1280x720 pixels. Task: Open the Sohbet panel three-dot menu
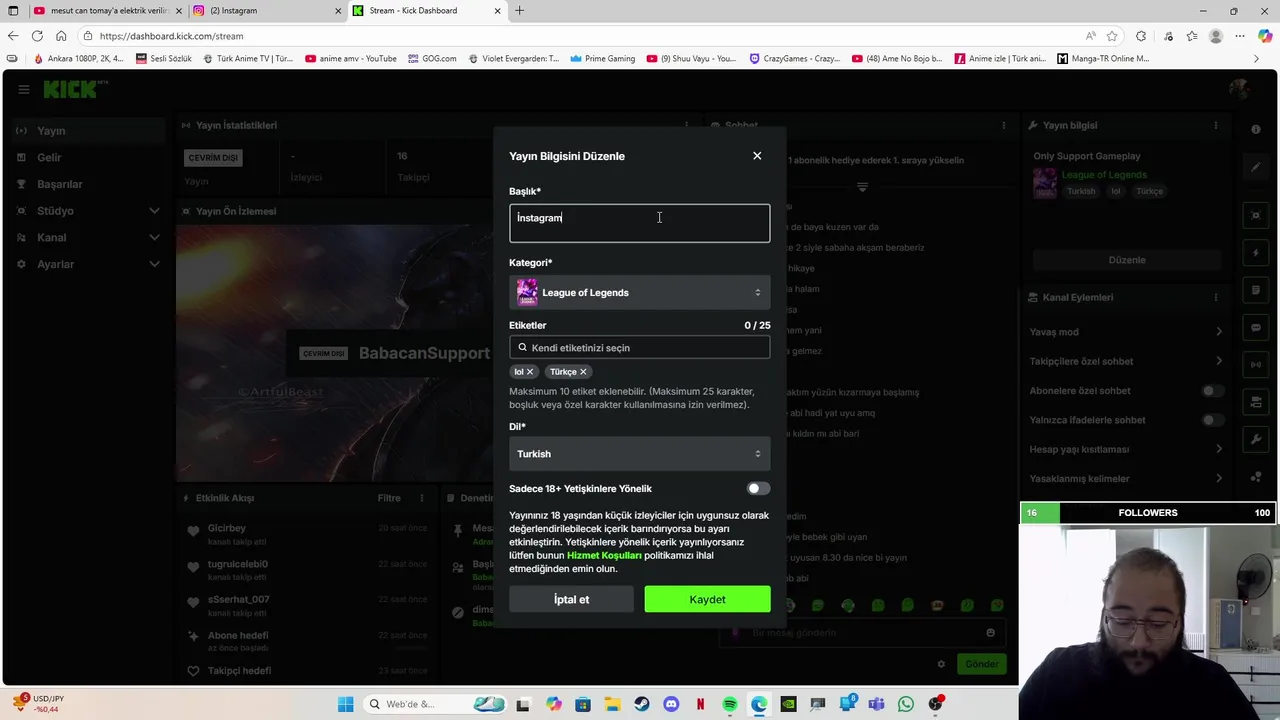pyautogui.click(x=1003, y=126)
